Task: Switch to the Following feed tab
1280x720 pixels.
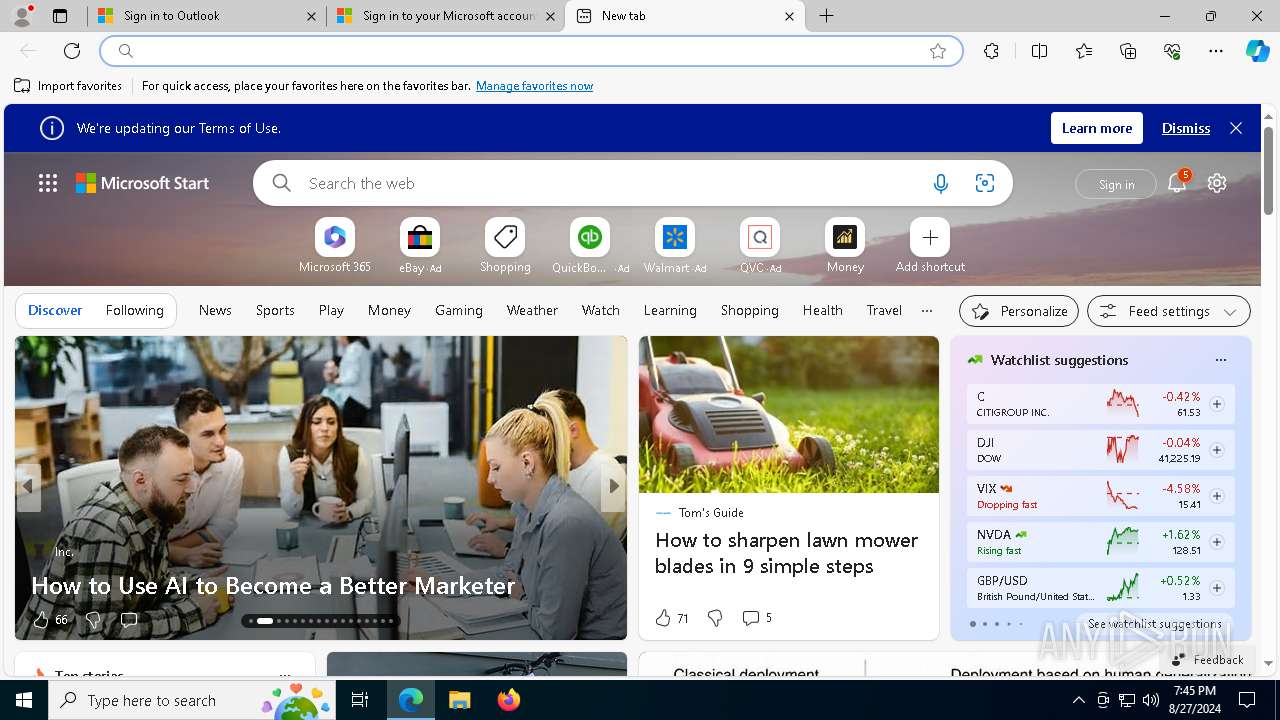Action: coord(134,310)
